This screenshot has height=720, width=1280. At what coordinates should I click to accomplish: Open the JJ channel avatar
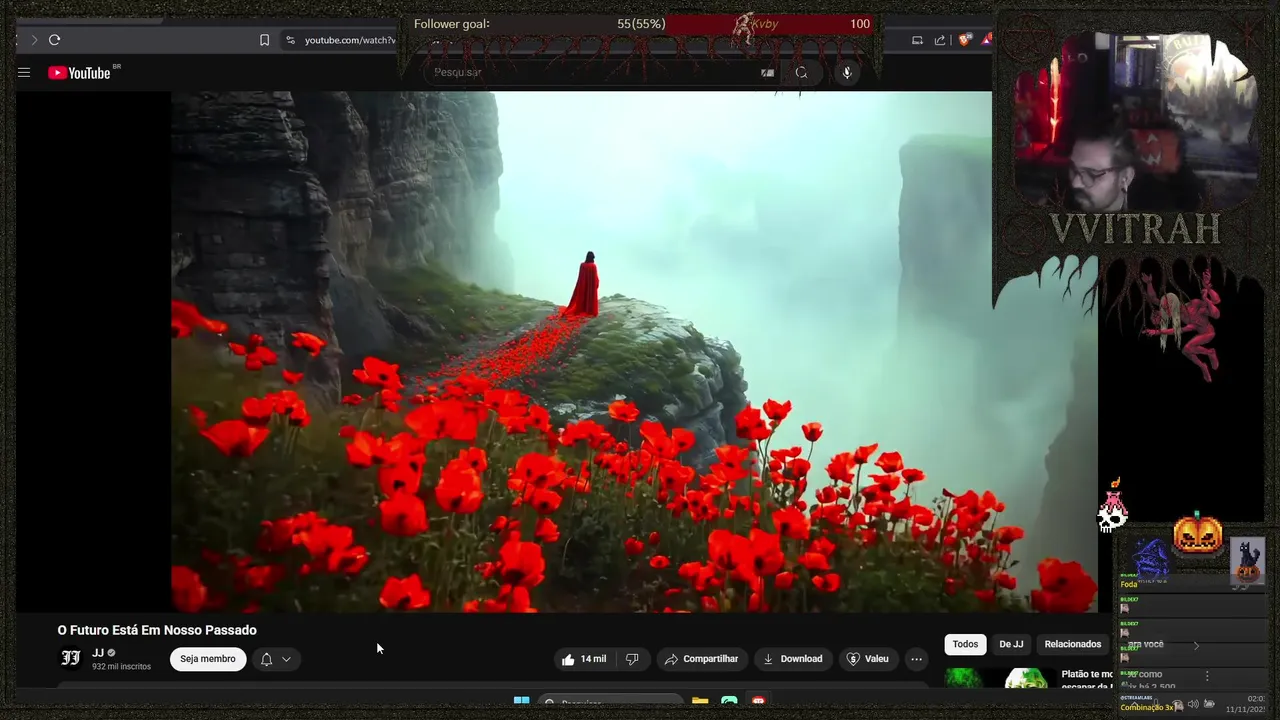[71, 658]
